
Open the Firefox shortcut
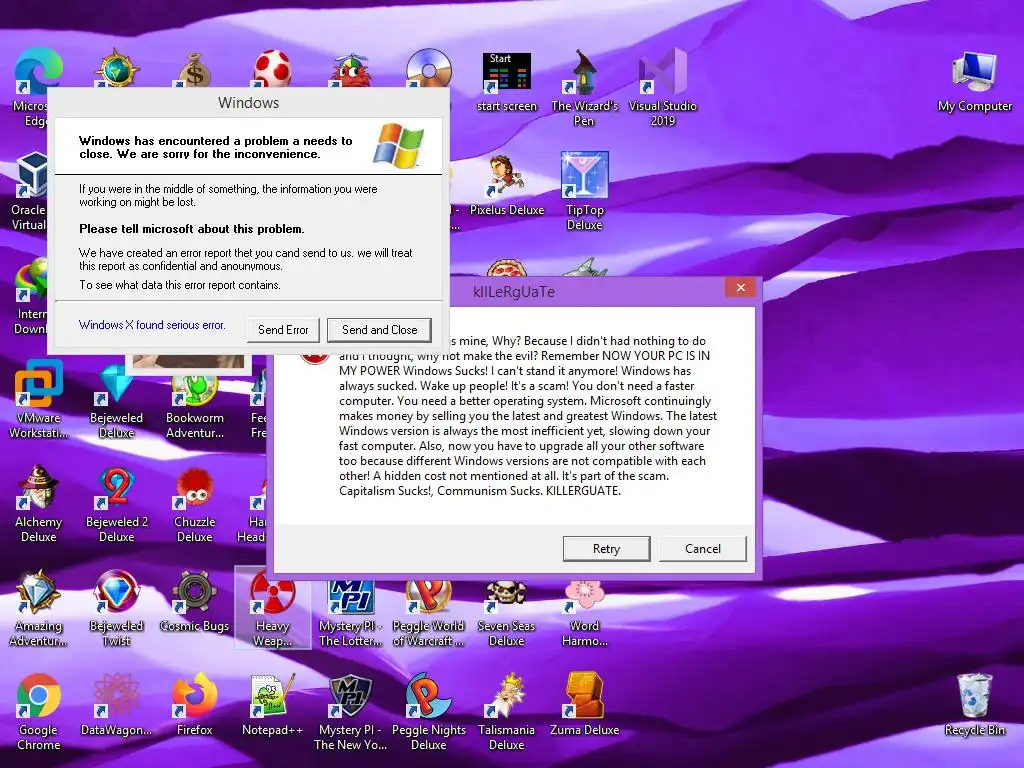pyautogui.click(x=195, y=705)
